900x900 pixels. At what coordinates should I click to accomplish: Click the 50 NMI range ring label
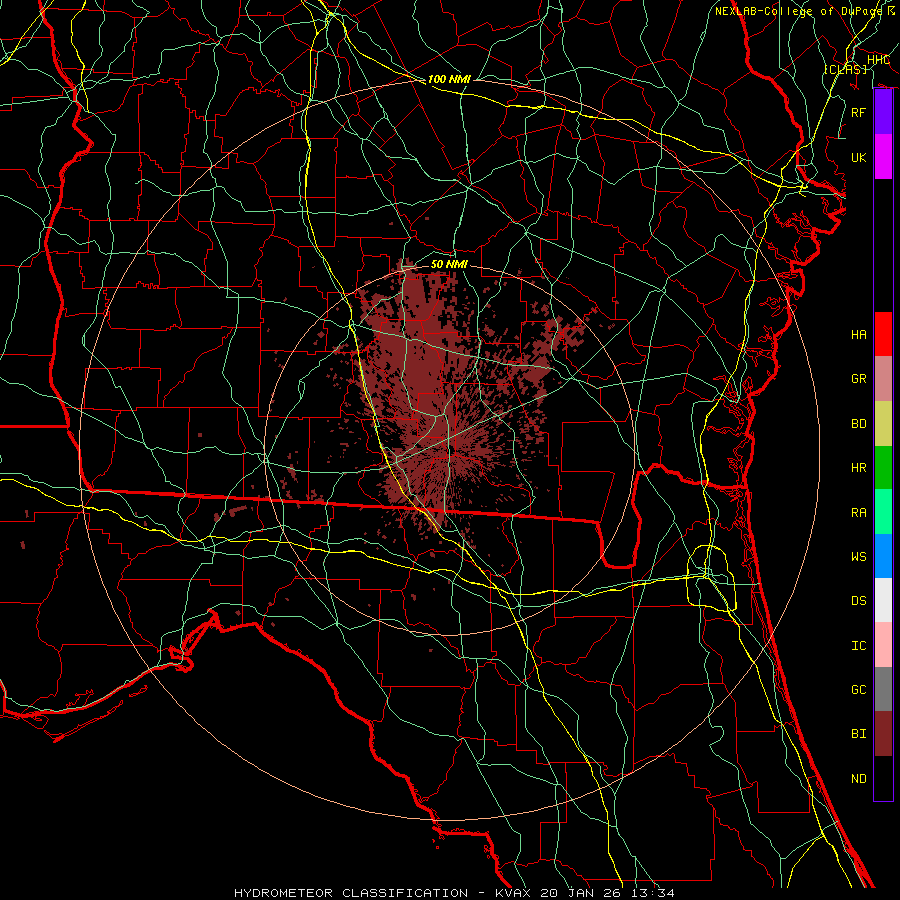tap(449, 264)
